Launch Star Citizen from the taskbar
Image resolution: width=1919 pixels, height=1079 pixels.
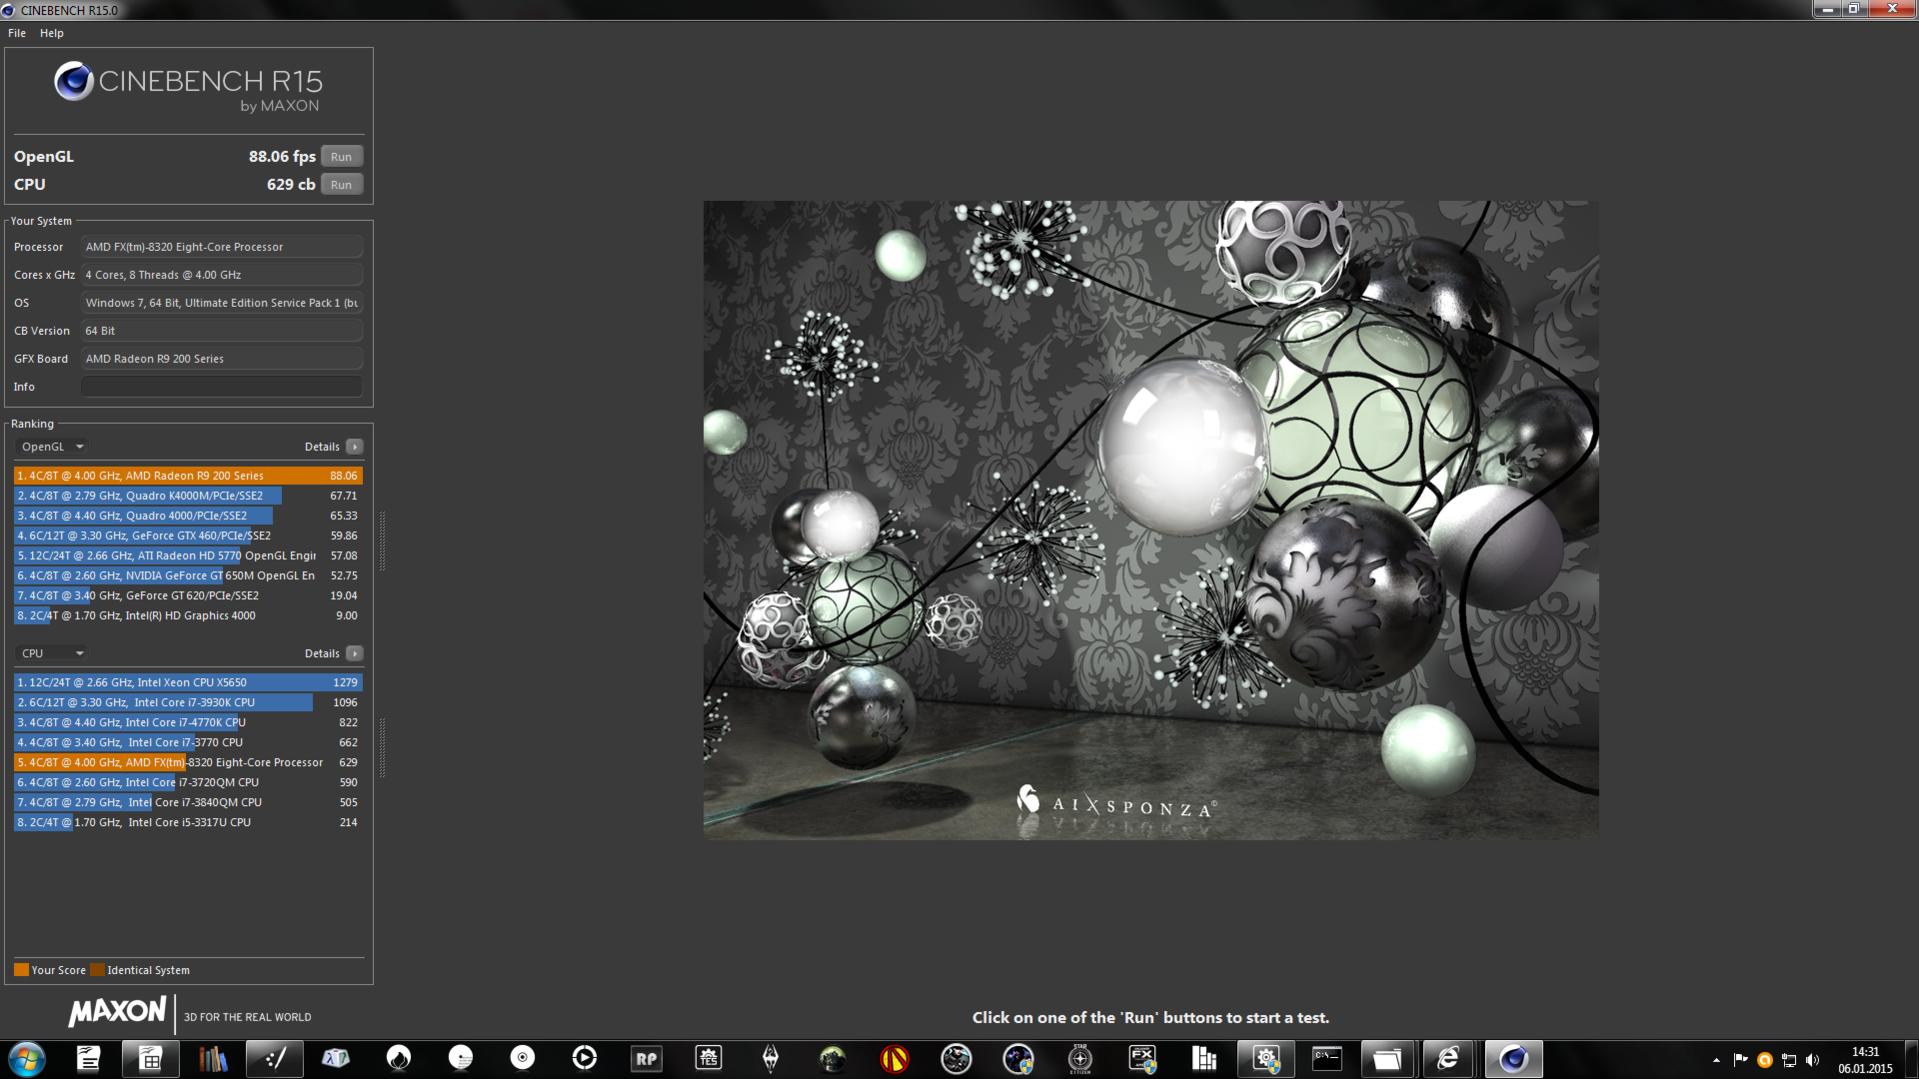1080,1058
